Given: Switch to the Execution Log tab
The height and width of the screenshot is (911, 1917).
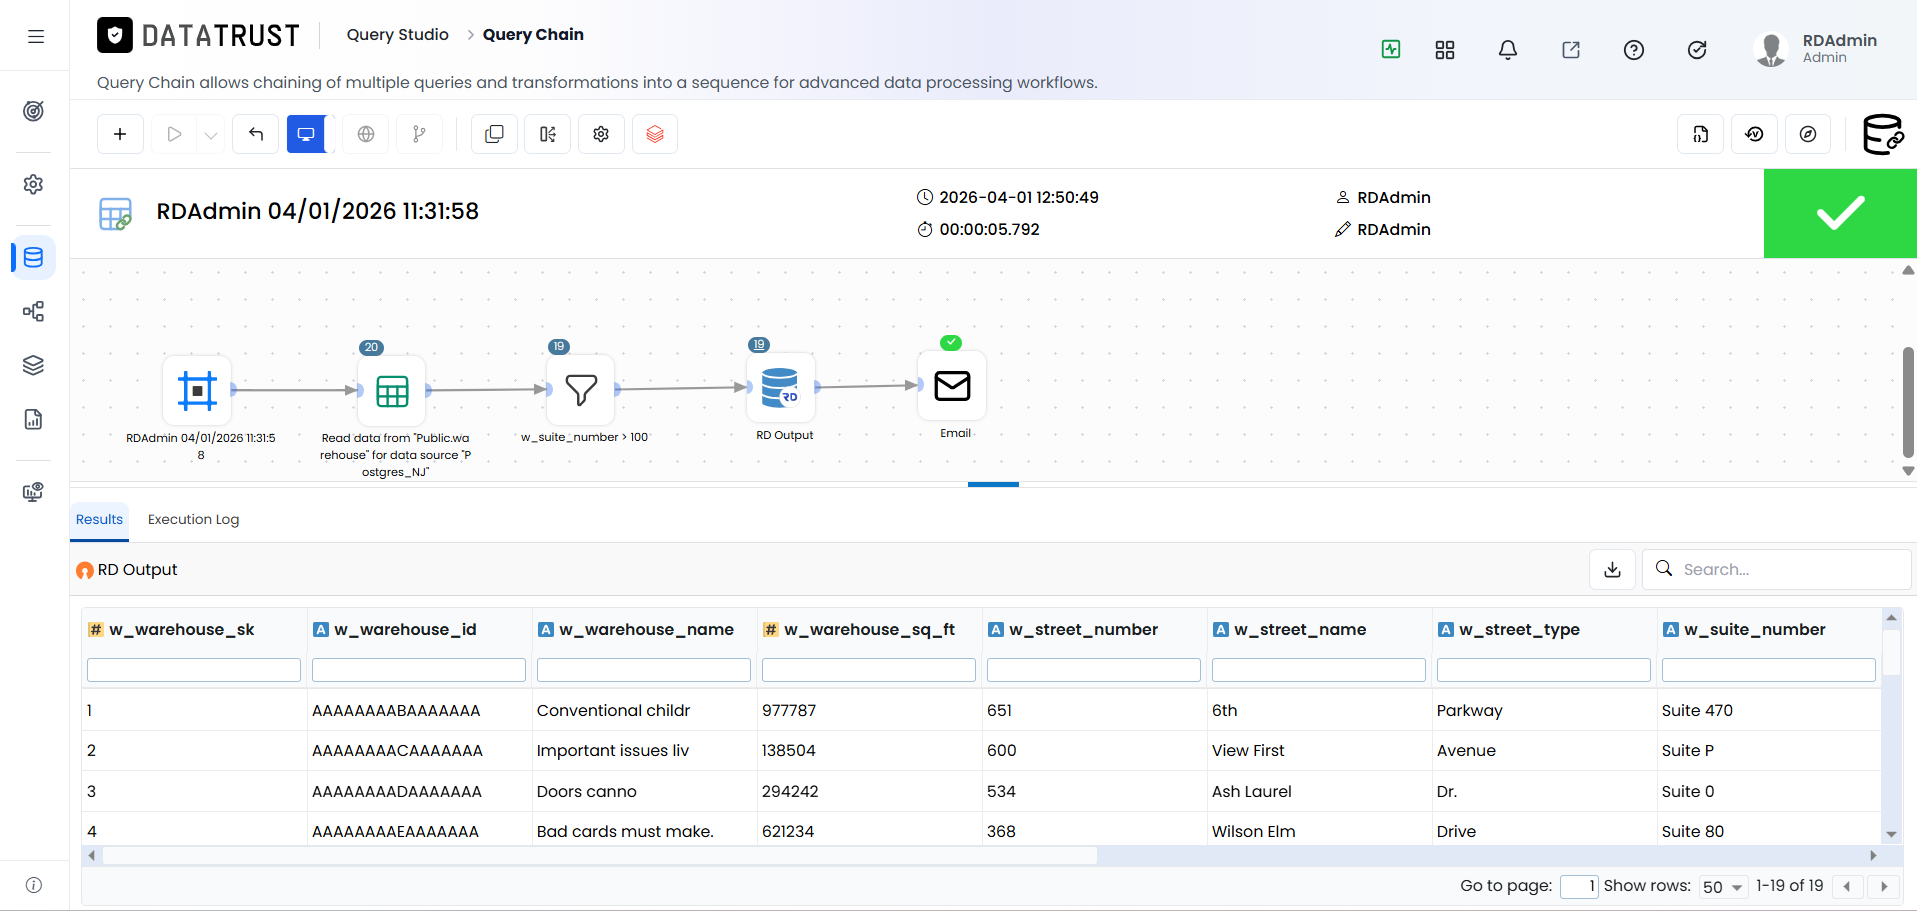Looking at the screenshot, I should tap(193, 519).
